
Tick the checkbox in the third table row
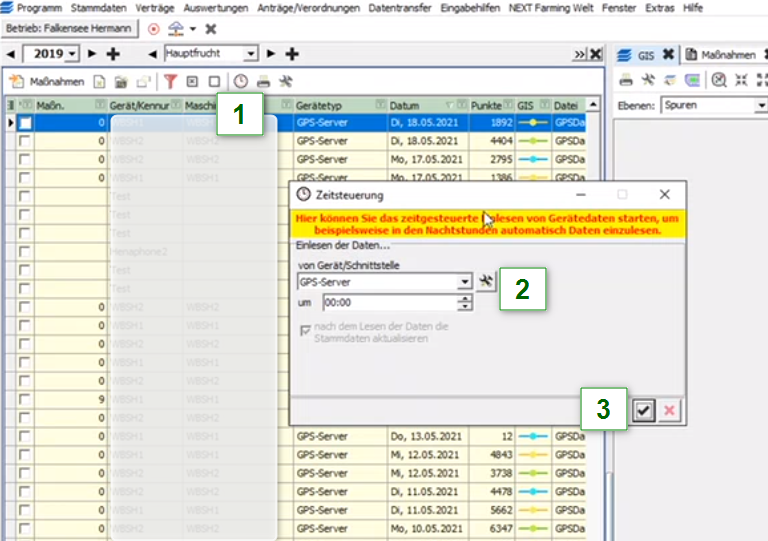tap(25, 159)
